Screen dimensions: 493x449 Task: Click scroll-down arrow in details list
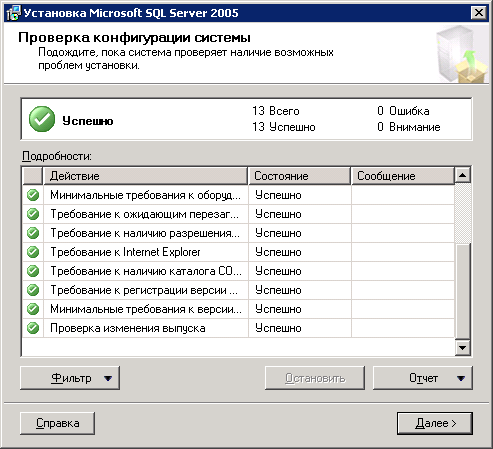coord(463,348)
